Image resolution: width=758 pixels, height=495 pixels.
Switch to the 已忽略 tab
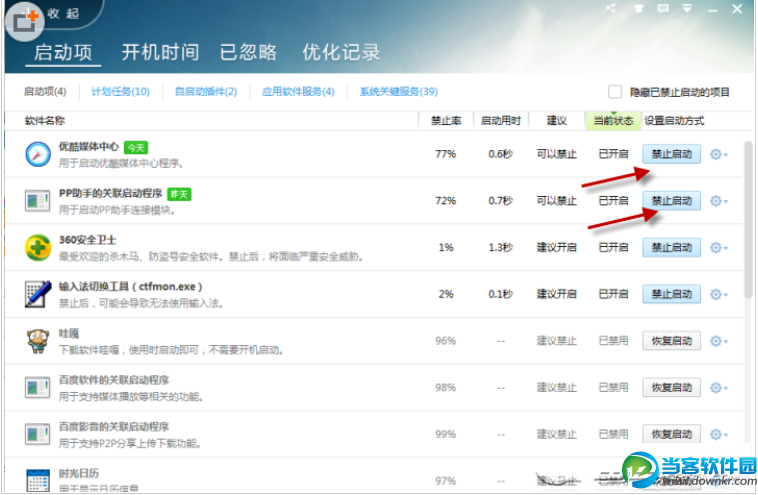(248, 52)
